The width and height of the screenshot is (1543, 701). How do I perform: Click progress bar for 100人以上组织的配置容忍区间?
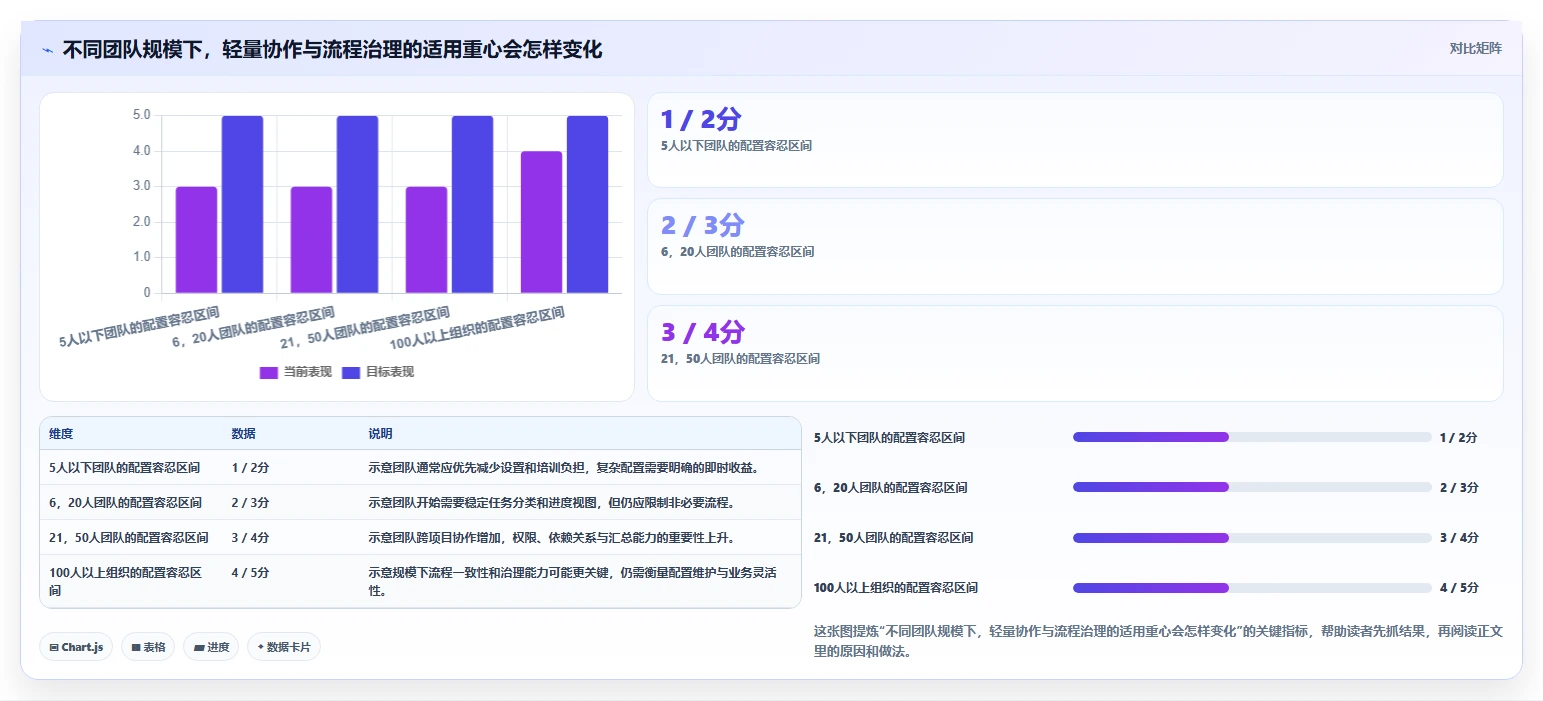(1252, 587)
